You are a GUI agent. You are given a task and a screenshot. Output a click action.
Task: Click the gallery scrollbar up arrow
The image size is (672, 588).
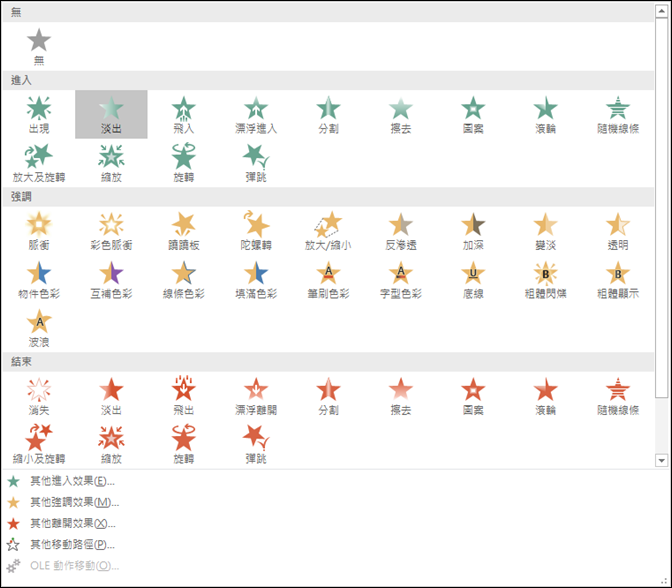point(662,11)
